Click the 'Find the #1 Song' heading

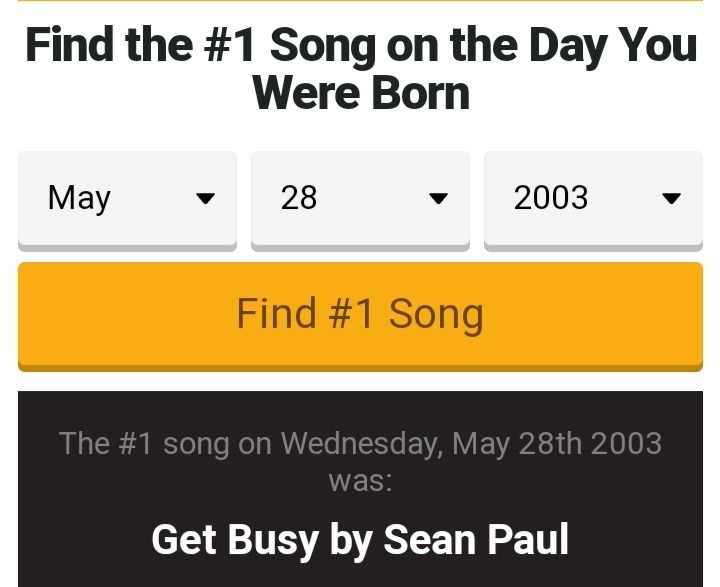click(x=360, y=46)
